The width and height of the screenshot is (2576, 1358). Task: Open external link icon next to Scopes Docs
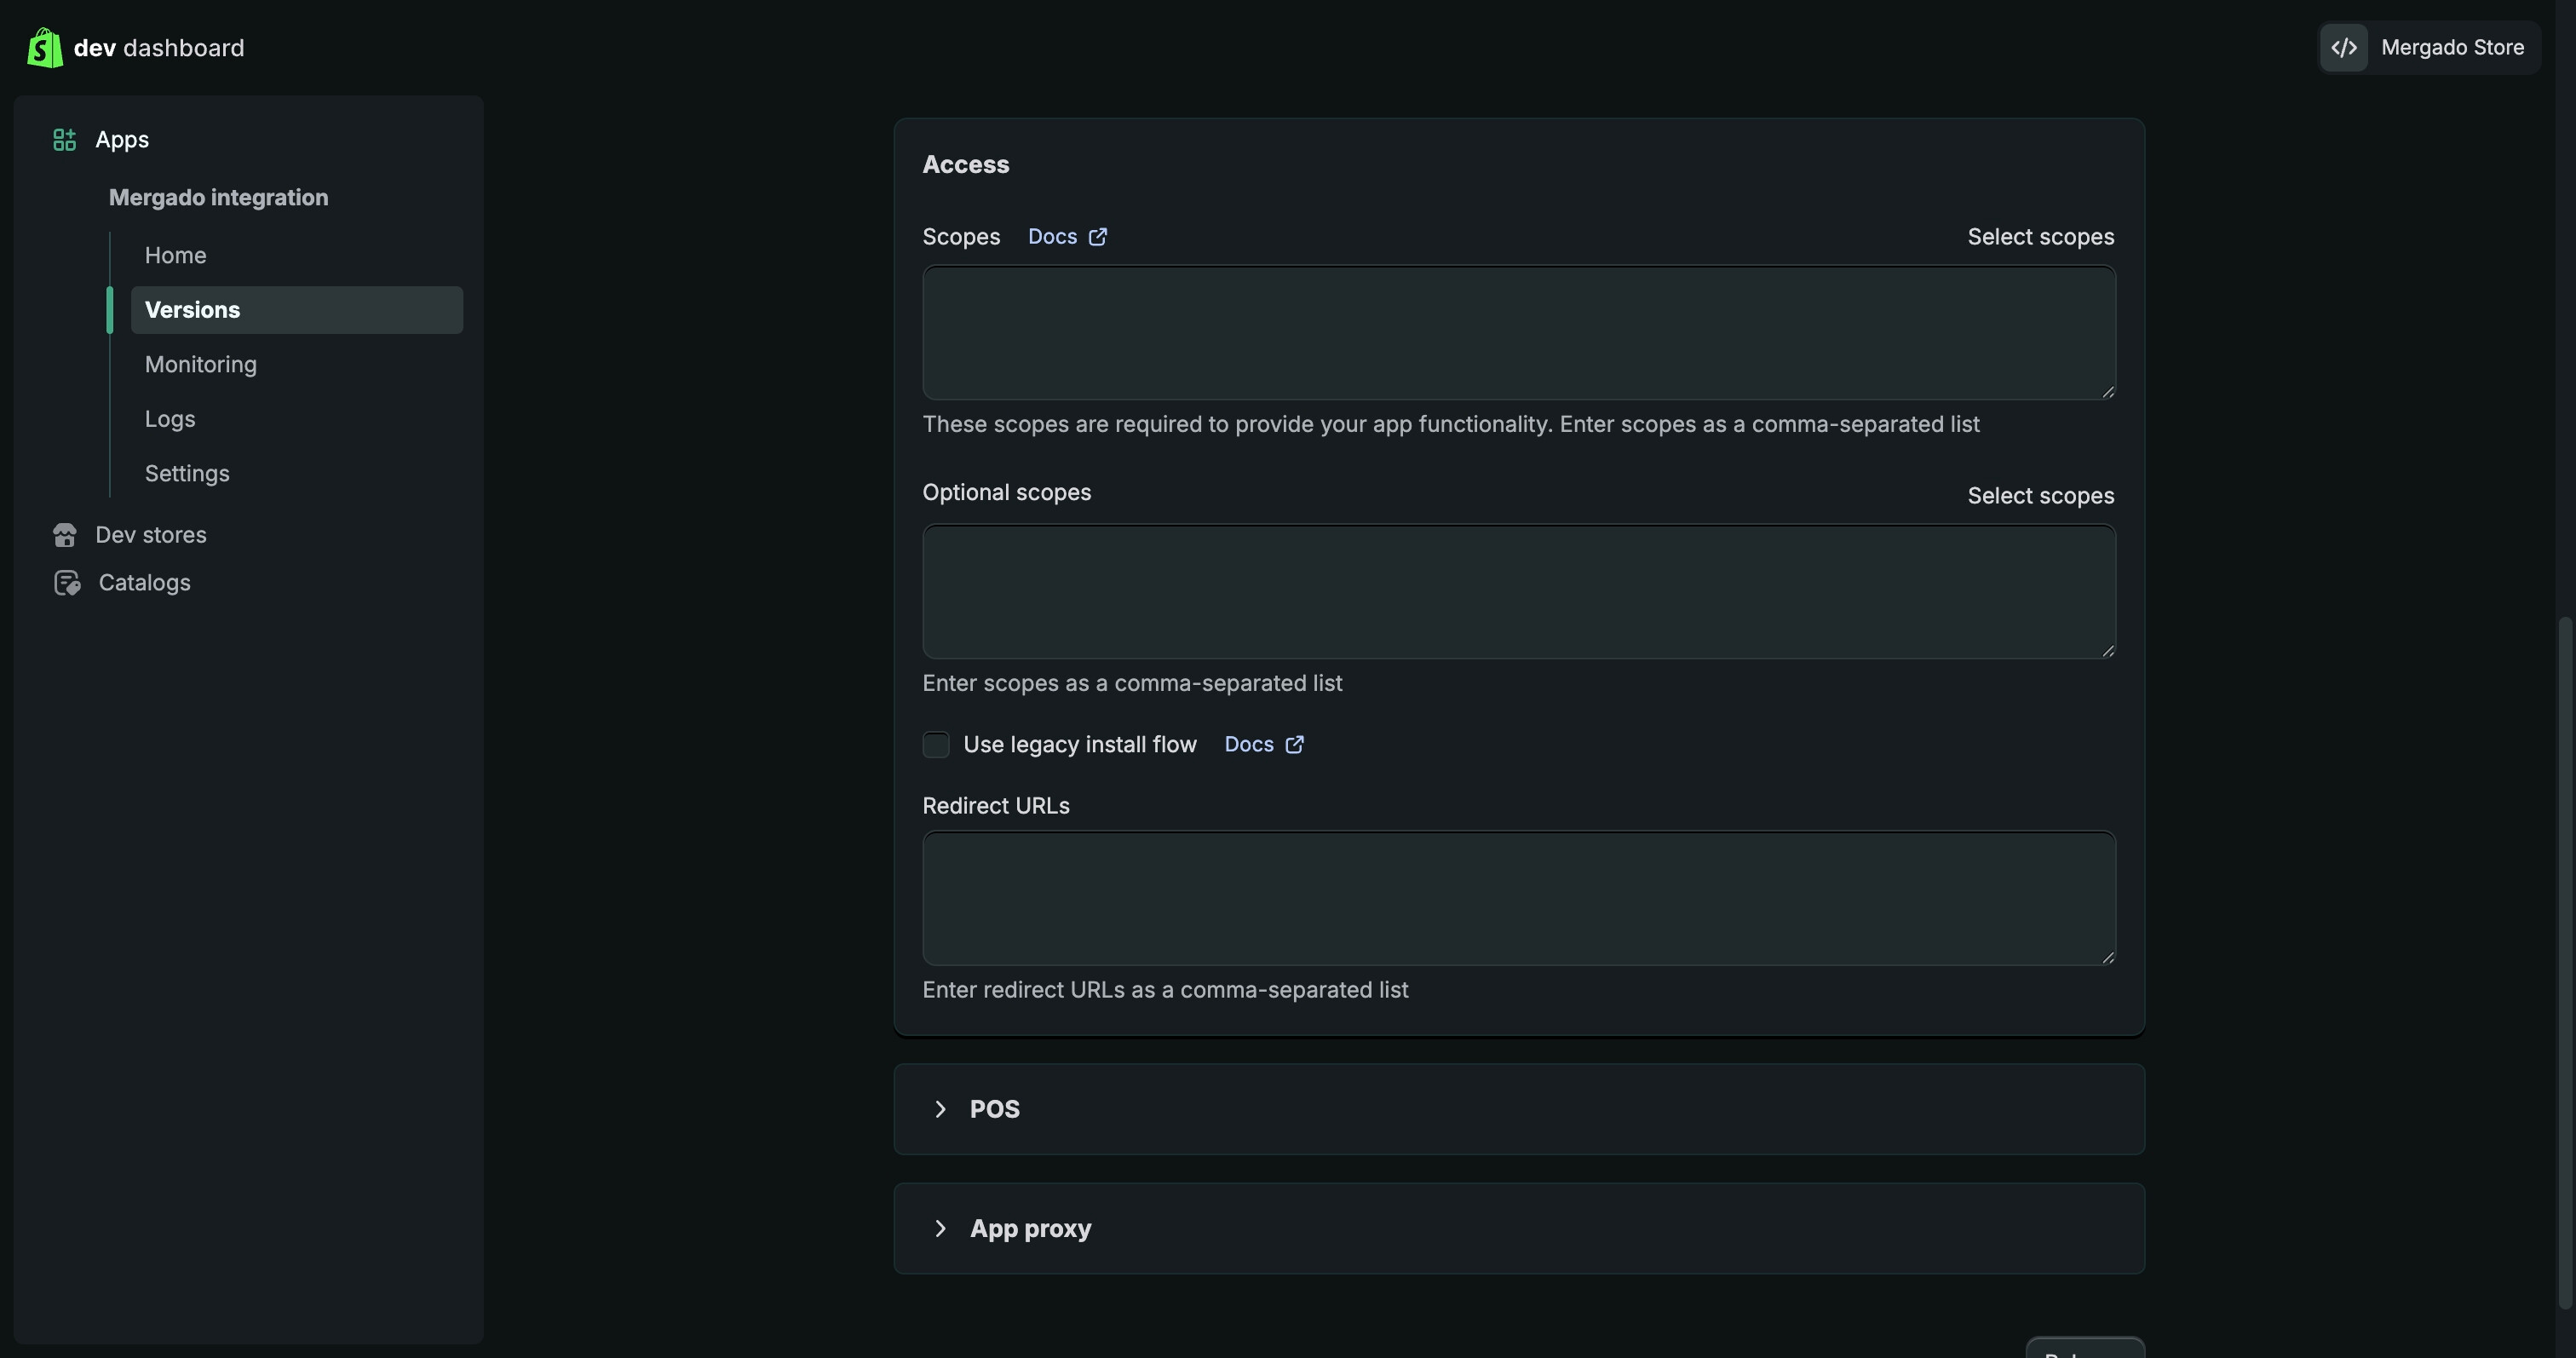[x=1097, y=237]
